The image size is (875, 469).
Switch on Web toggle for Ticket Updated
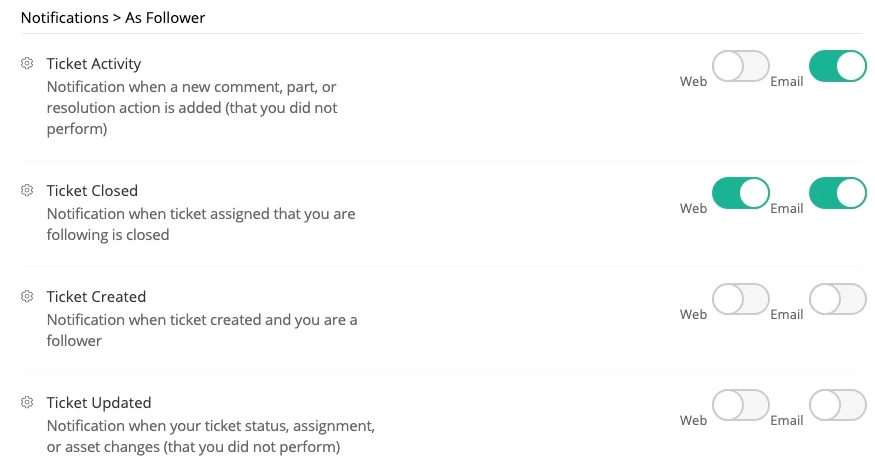(740, 405)
